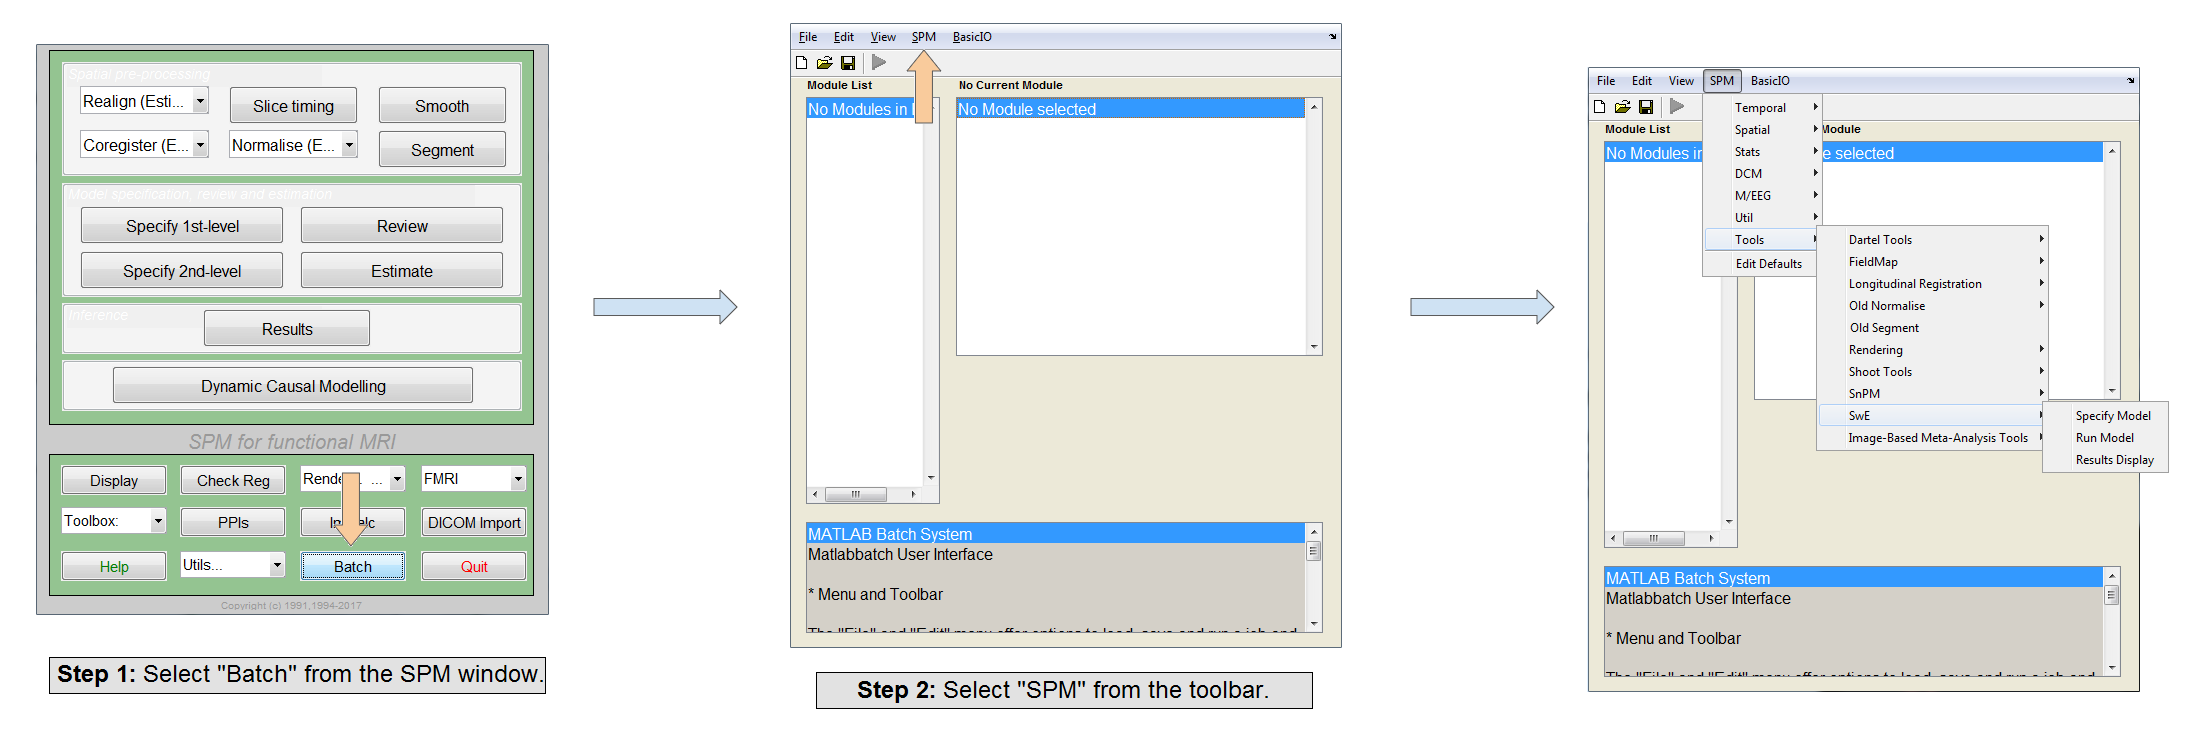Click New batch icon in middle batch window

pyautogui.click(x=801, y=63)
